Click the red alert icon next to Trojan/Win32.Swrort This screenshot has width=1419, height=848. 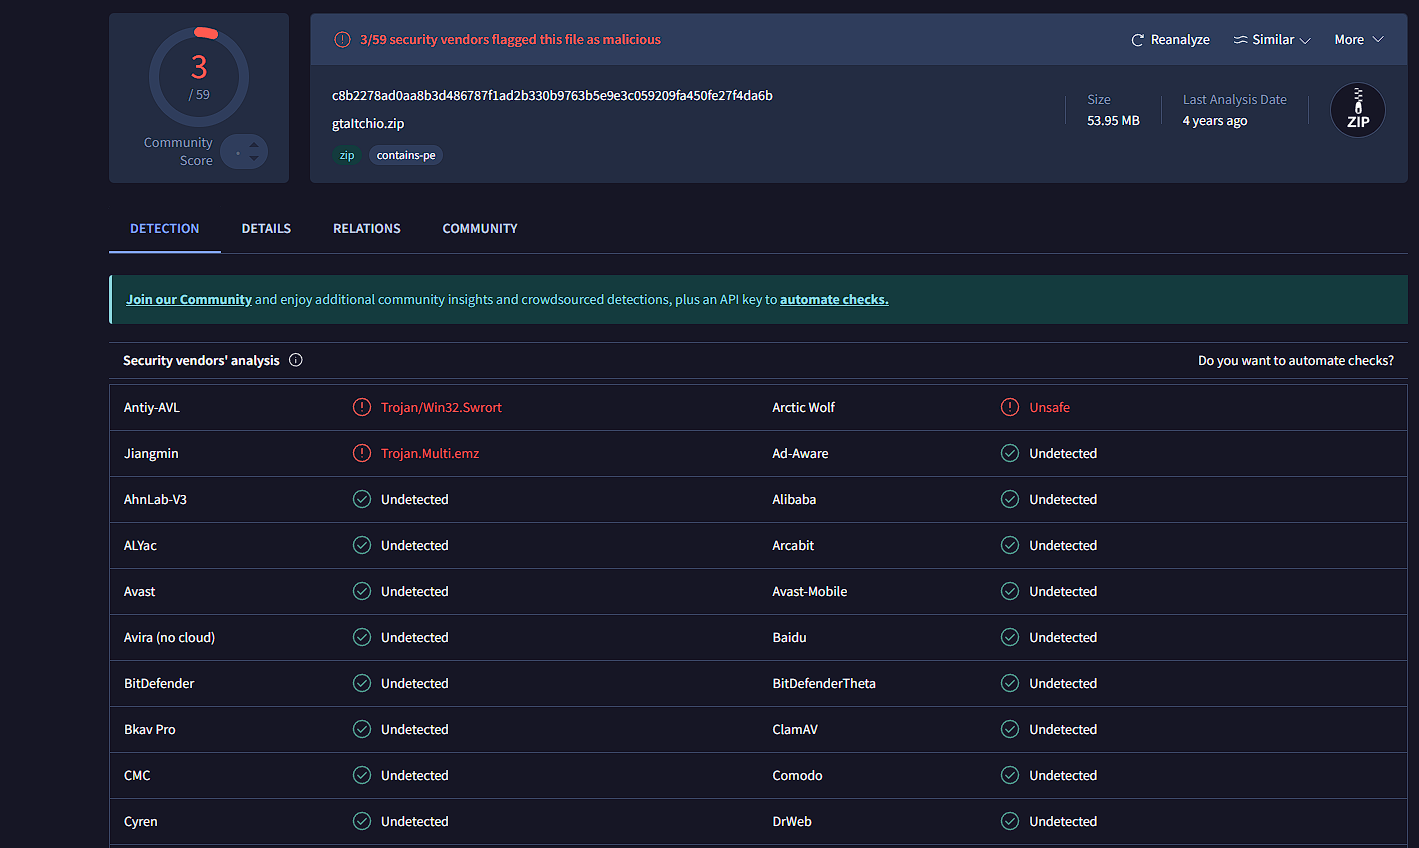pyautogui.click(x=362, y=407)
